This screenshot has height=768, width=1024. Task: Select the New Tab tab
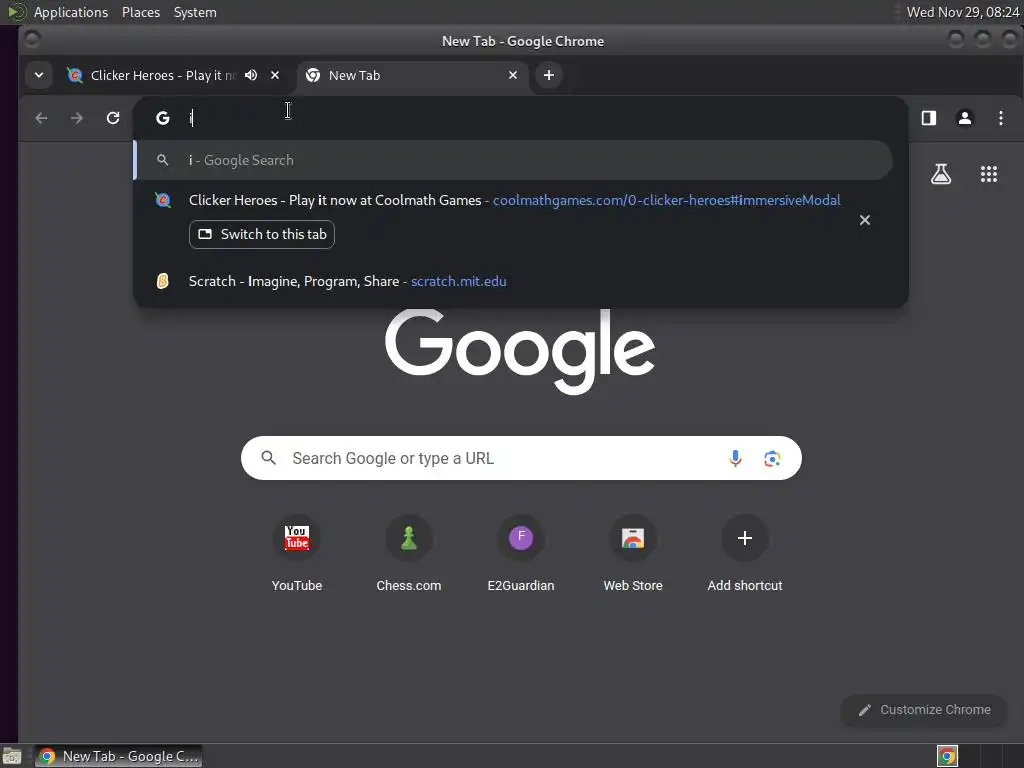[411, 75]
